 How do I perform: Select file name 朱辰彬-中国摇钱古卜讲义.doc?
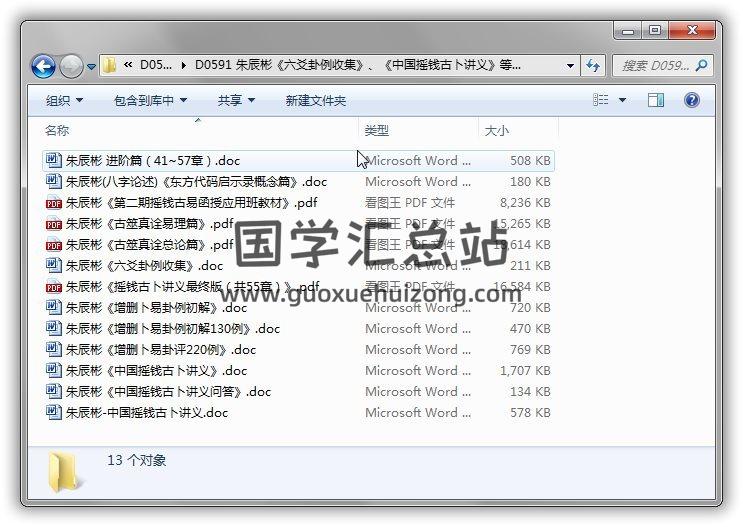147,413
